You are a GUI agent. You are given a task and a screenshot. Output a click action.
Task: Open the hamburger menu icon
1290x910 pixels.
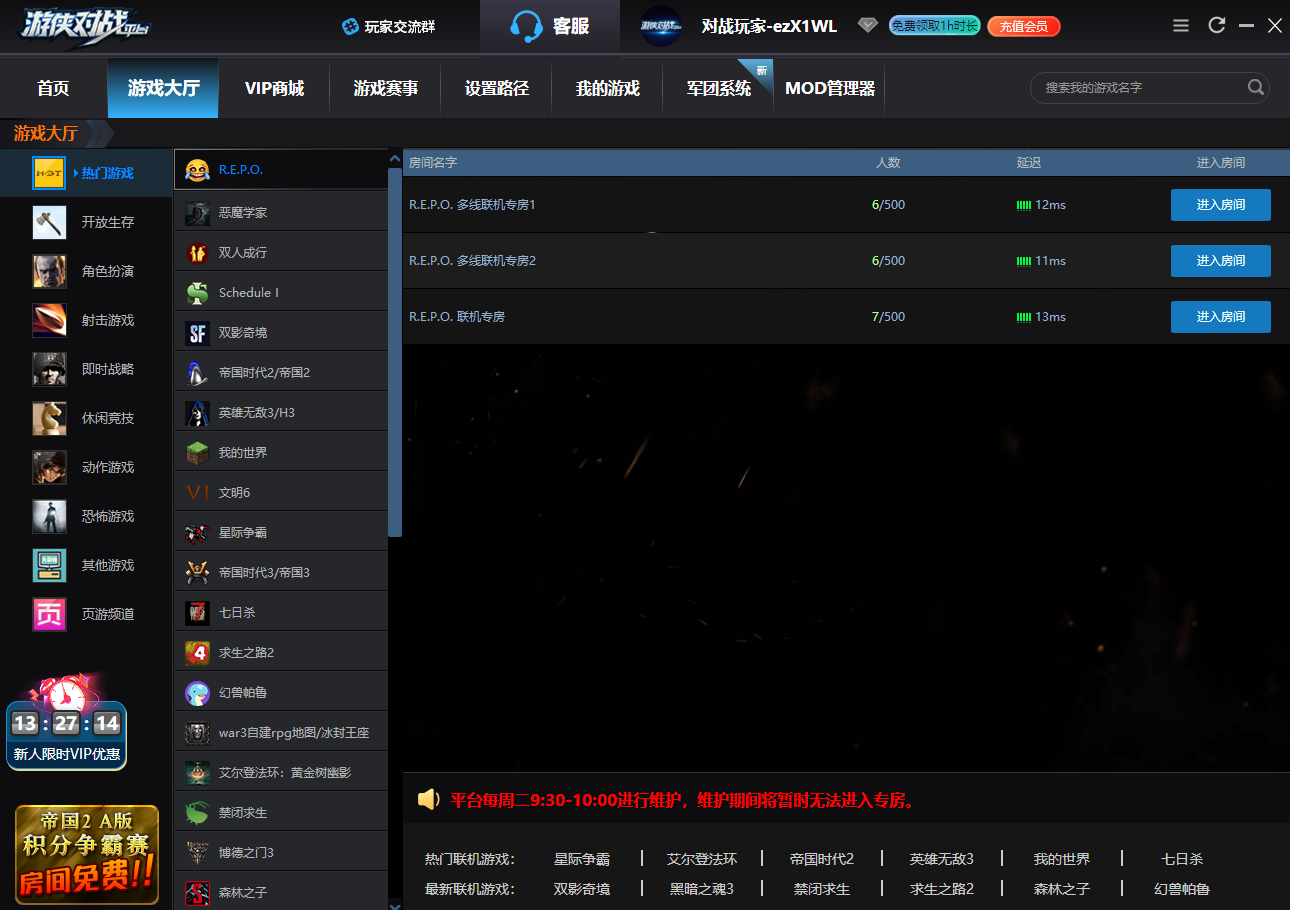tap(1181, 26)
